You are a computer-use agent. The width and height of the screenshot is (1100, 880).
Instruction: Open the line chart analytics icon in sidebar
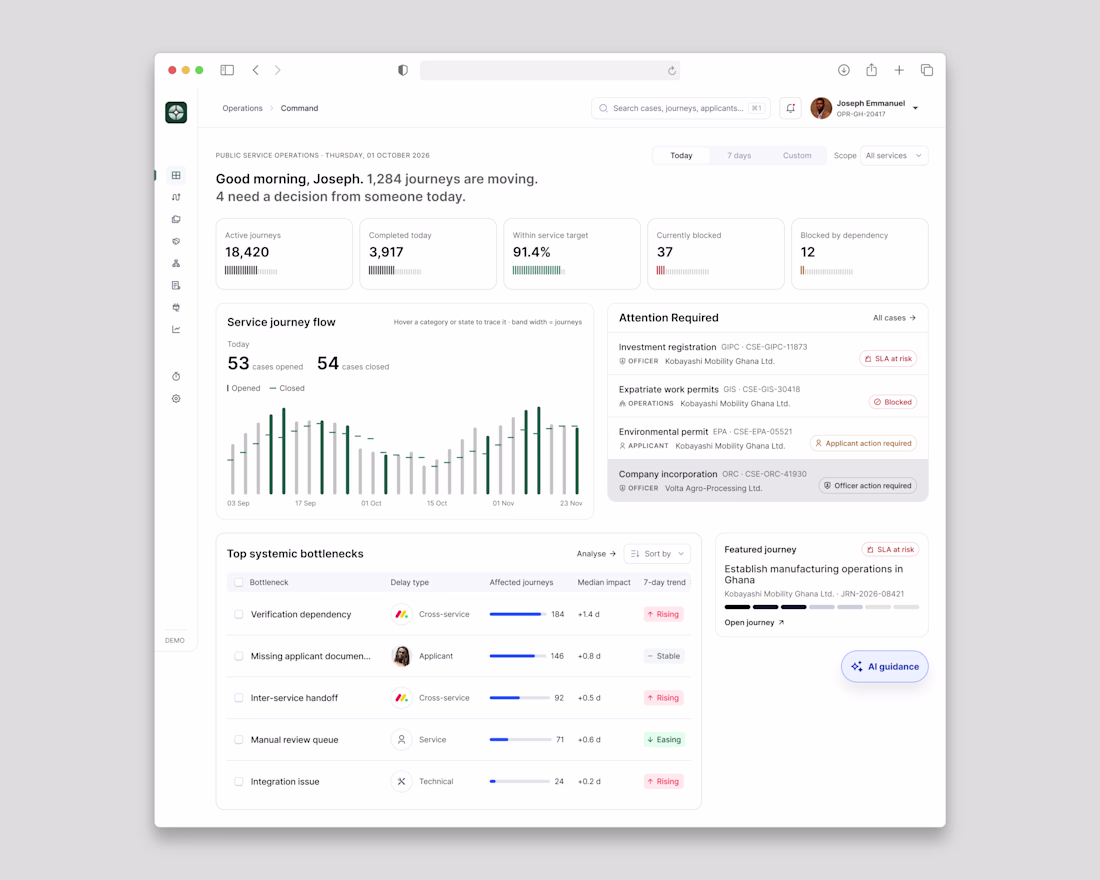176,329
